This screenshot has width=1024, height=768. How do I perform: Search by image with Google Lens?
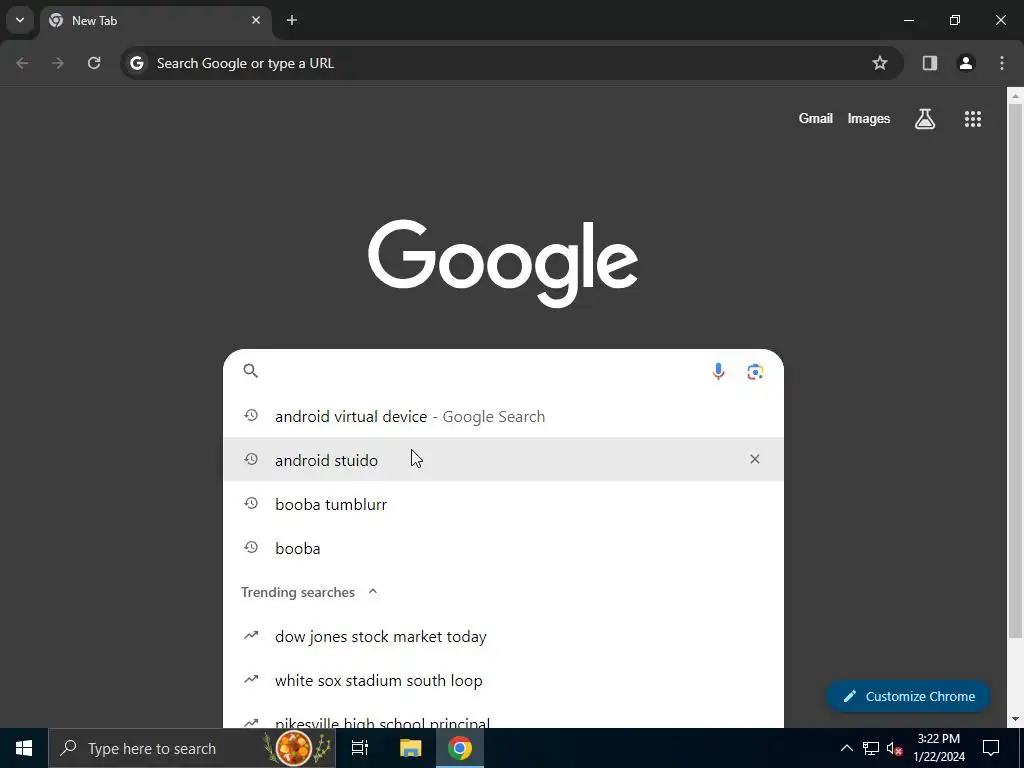coord(755,372)
